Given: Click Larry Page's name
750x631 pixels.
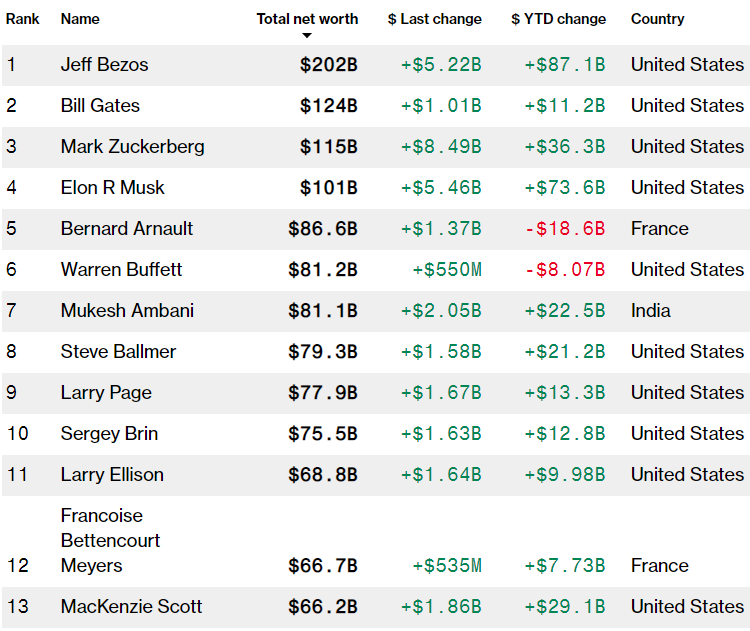Looking at the screenshot, I should click(x=106, y=393).
